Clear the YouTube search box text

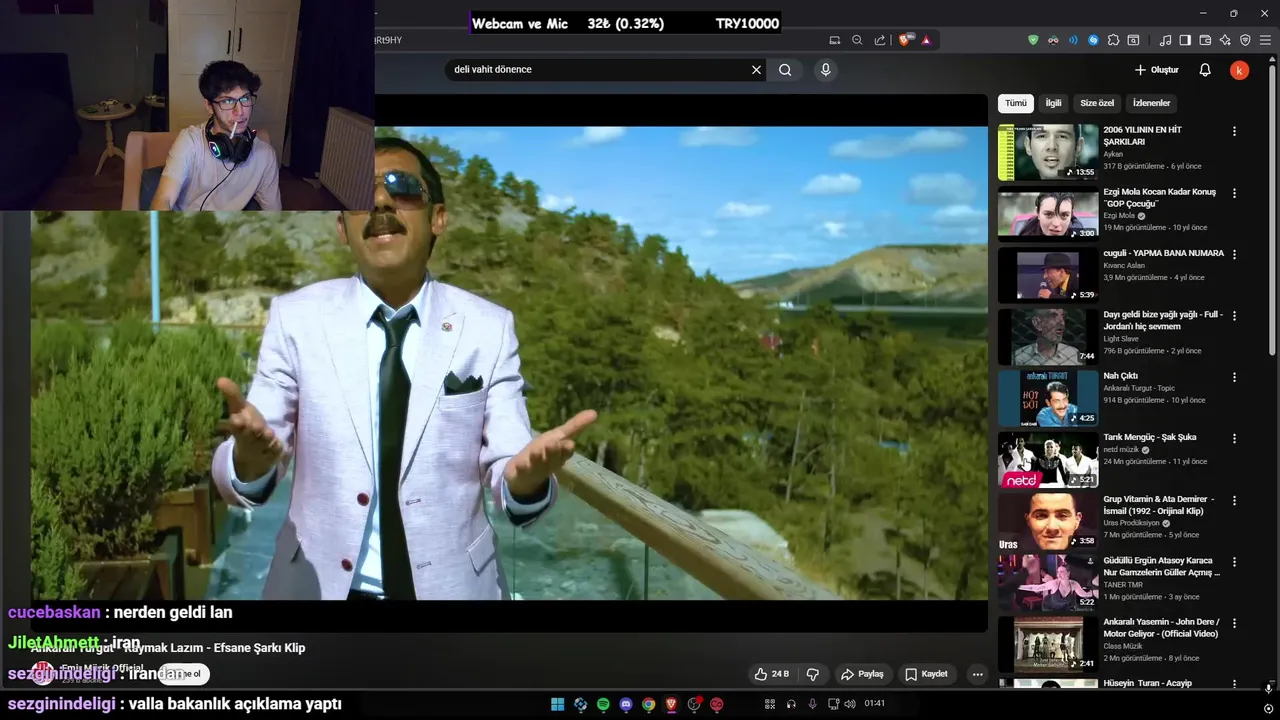click(756, 70)
